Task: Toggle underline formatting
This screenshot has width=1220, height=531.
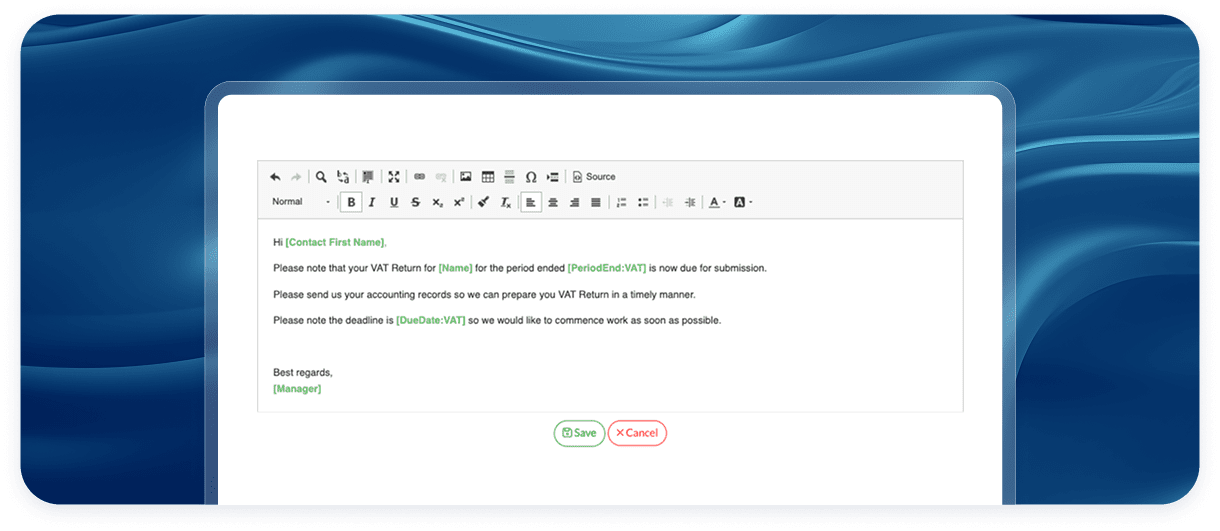Action: coord(394,202)
